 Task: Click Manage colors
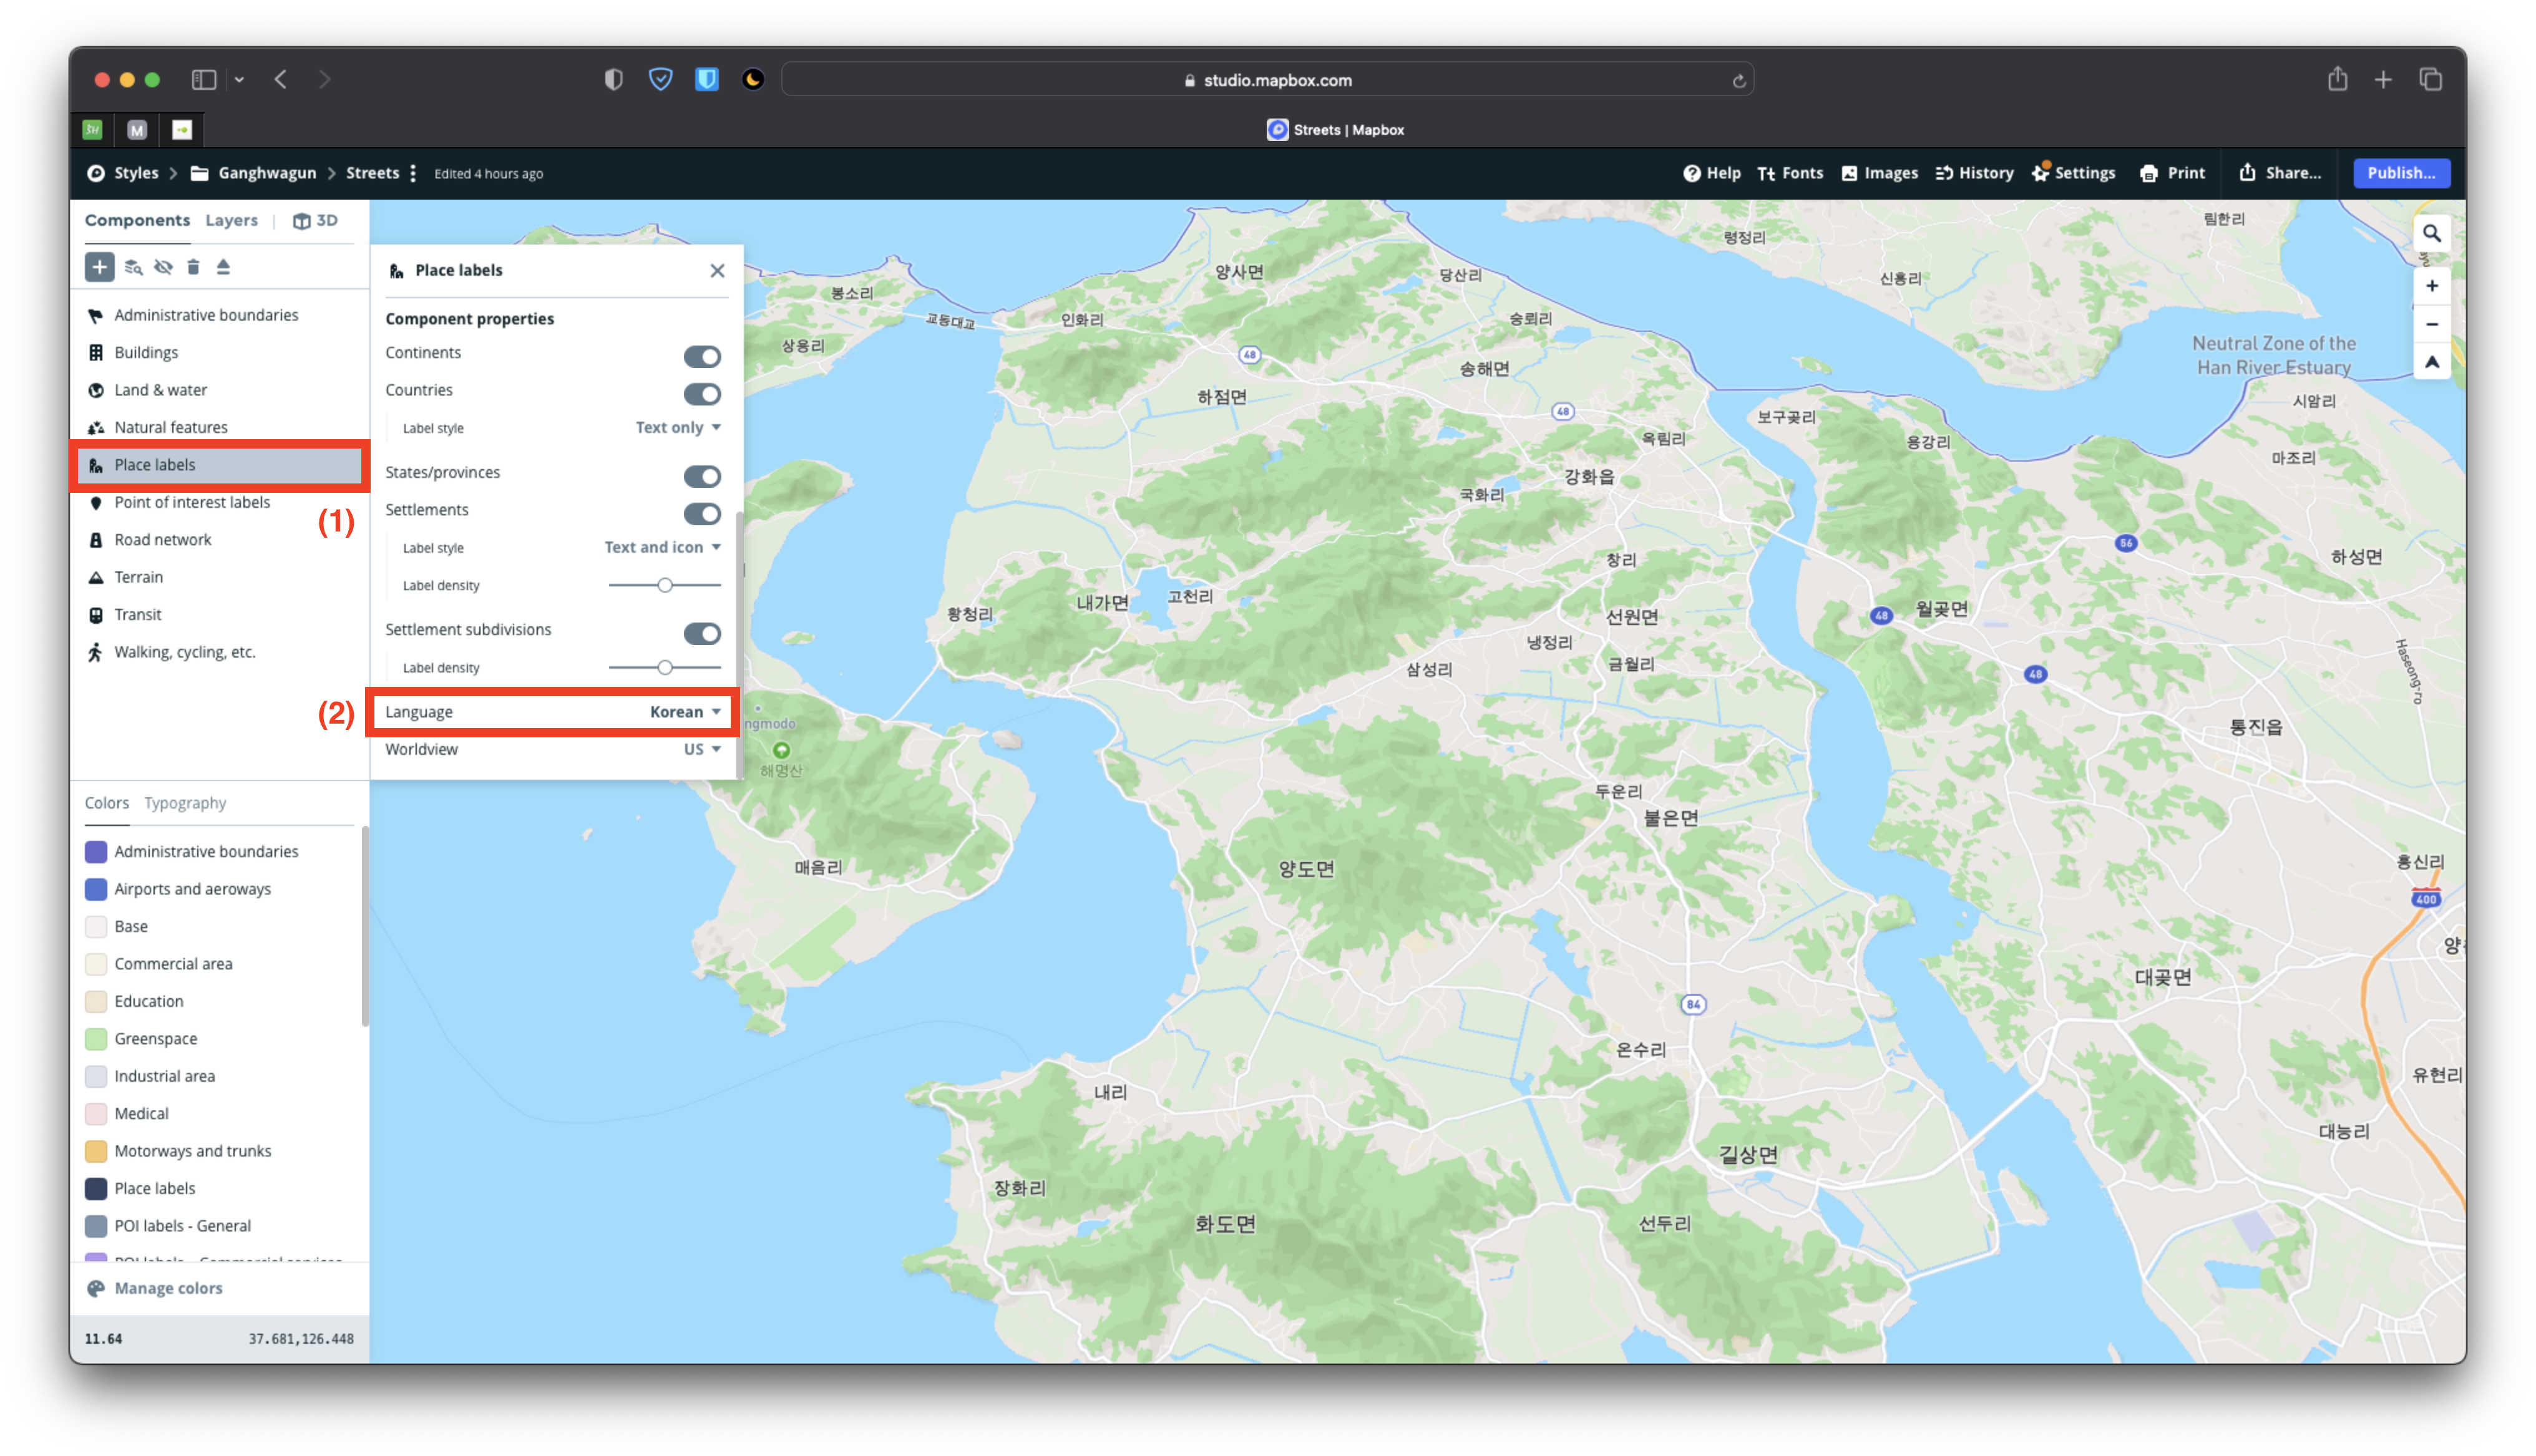click(154, 1288)
